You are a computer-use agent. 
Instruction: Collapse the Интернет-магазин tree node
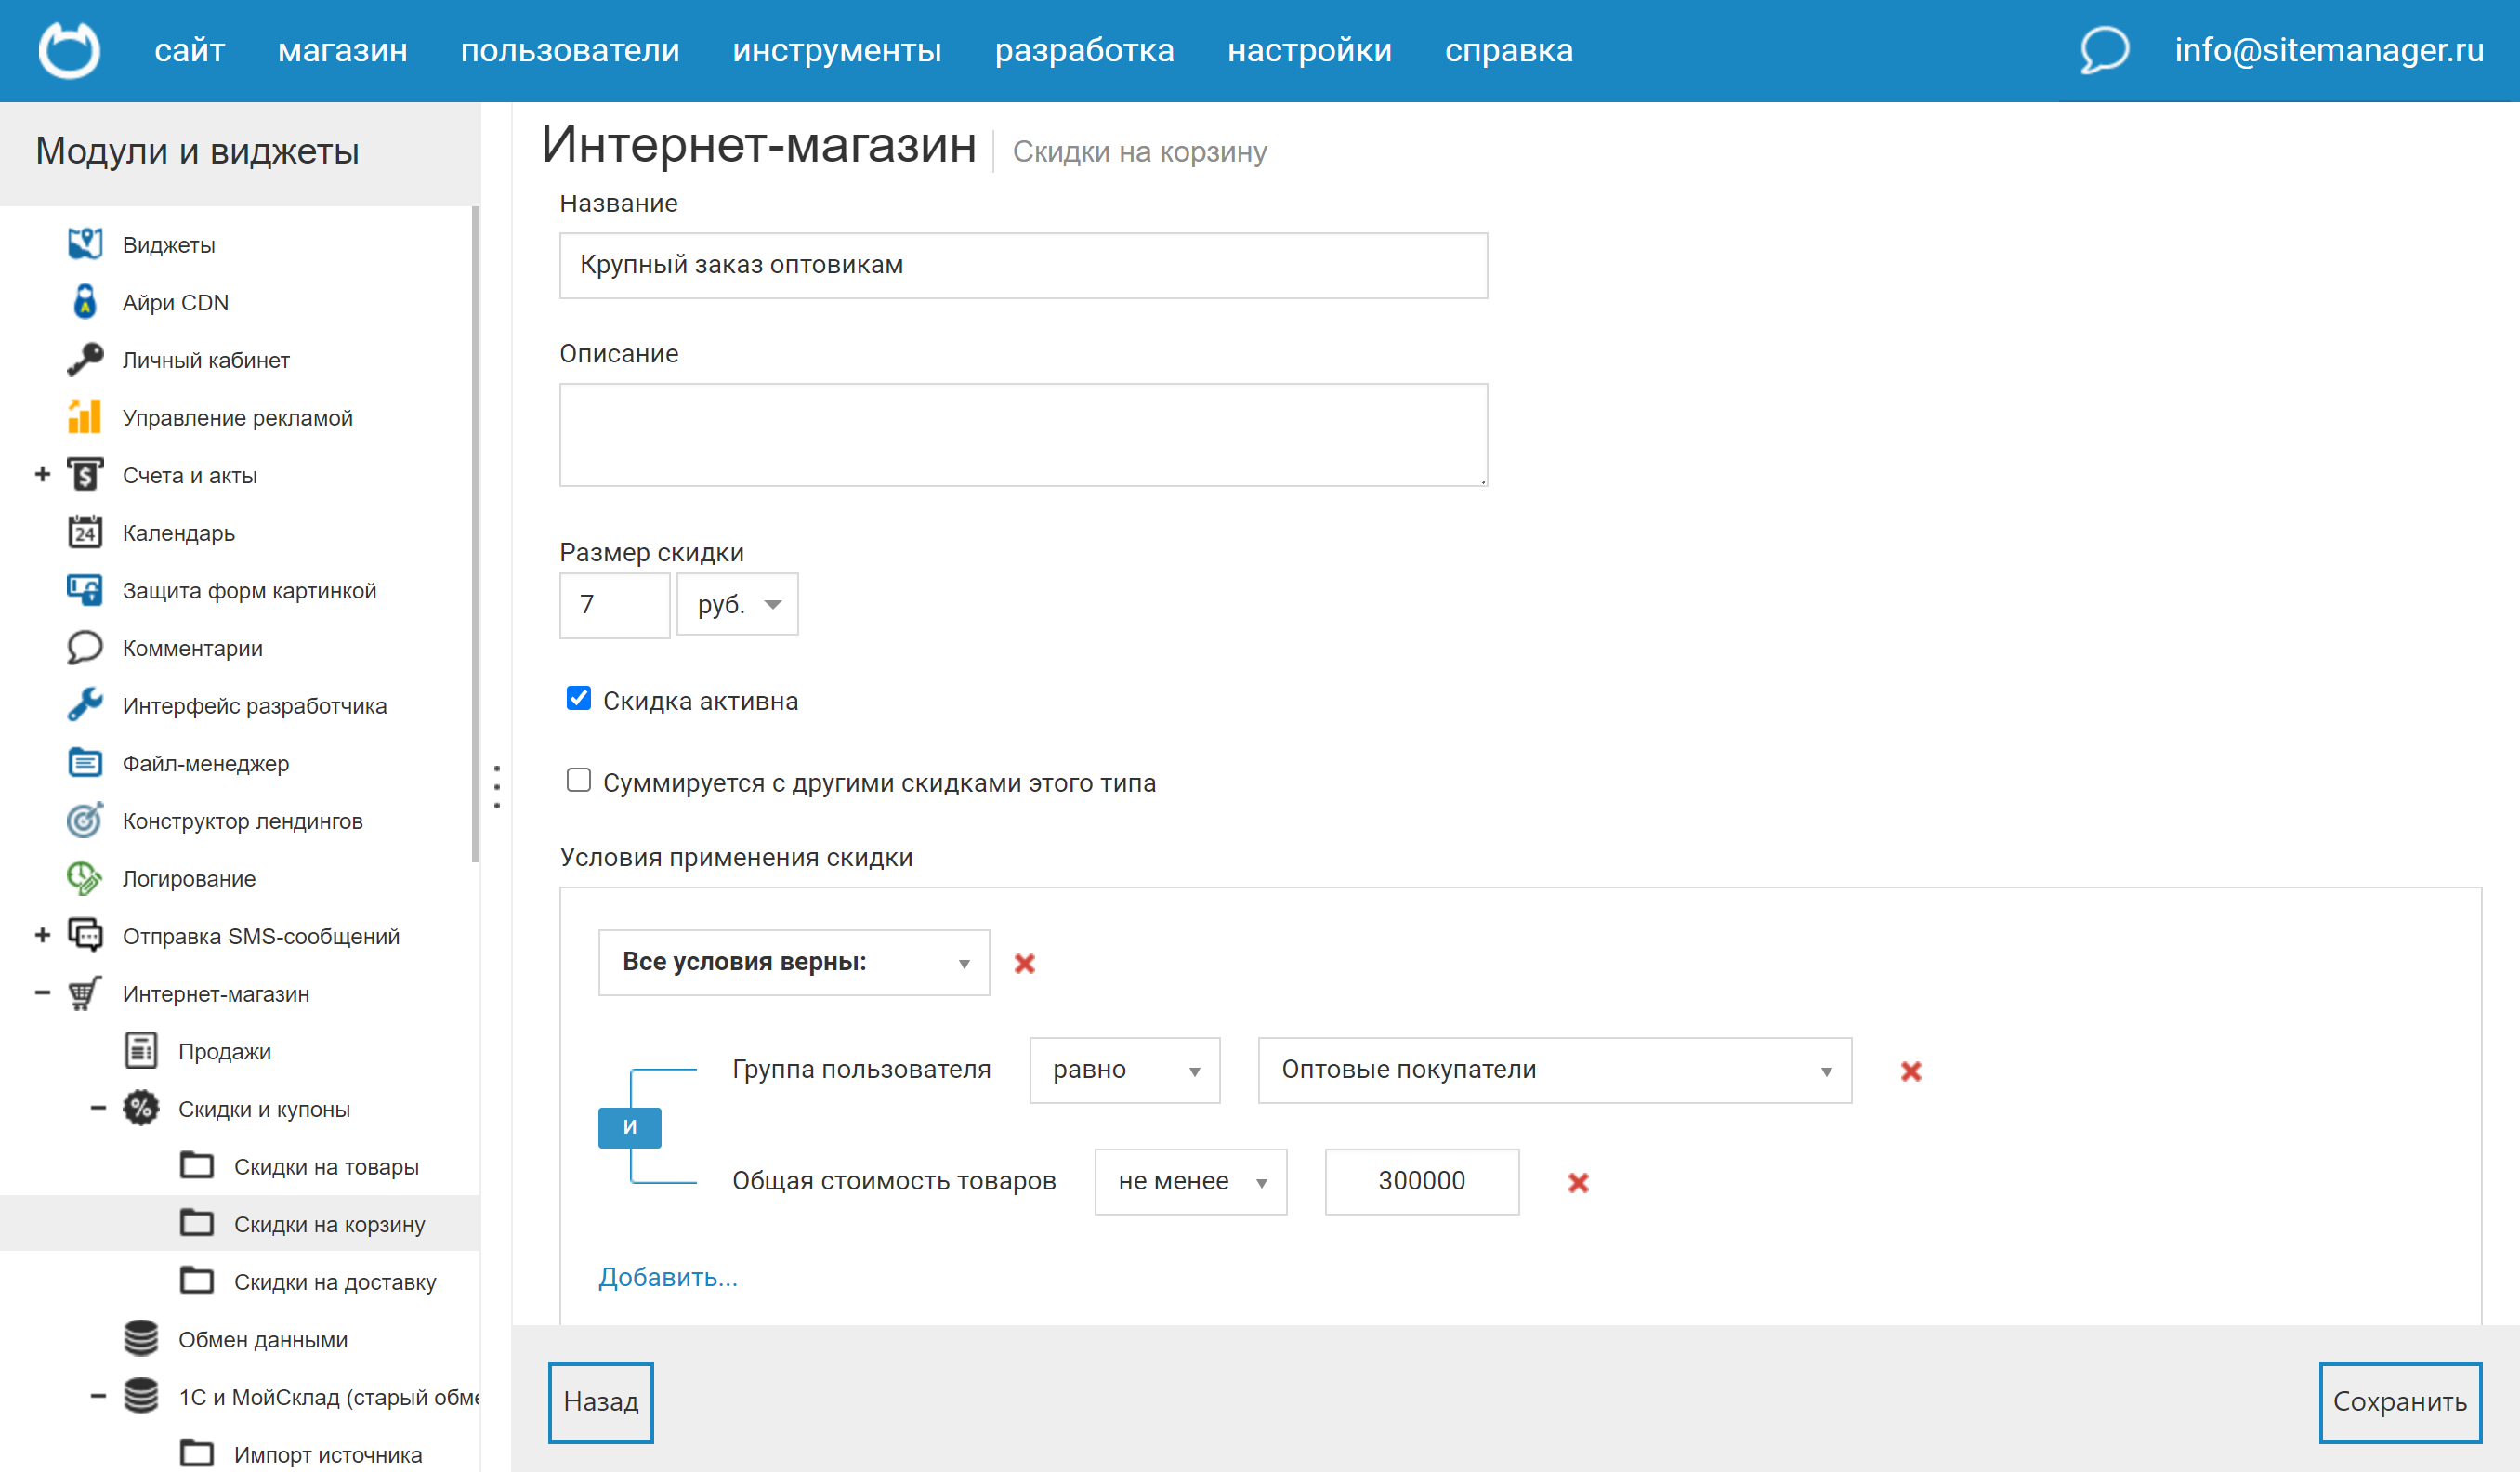42,993
